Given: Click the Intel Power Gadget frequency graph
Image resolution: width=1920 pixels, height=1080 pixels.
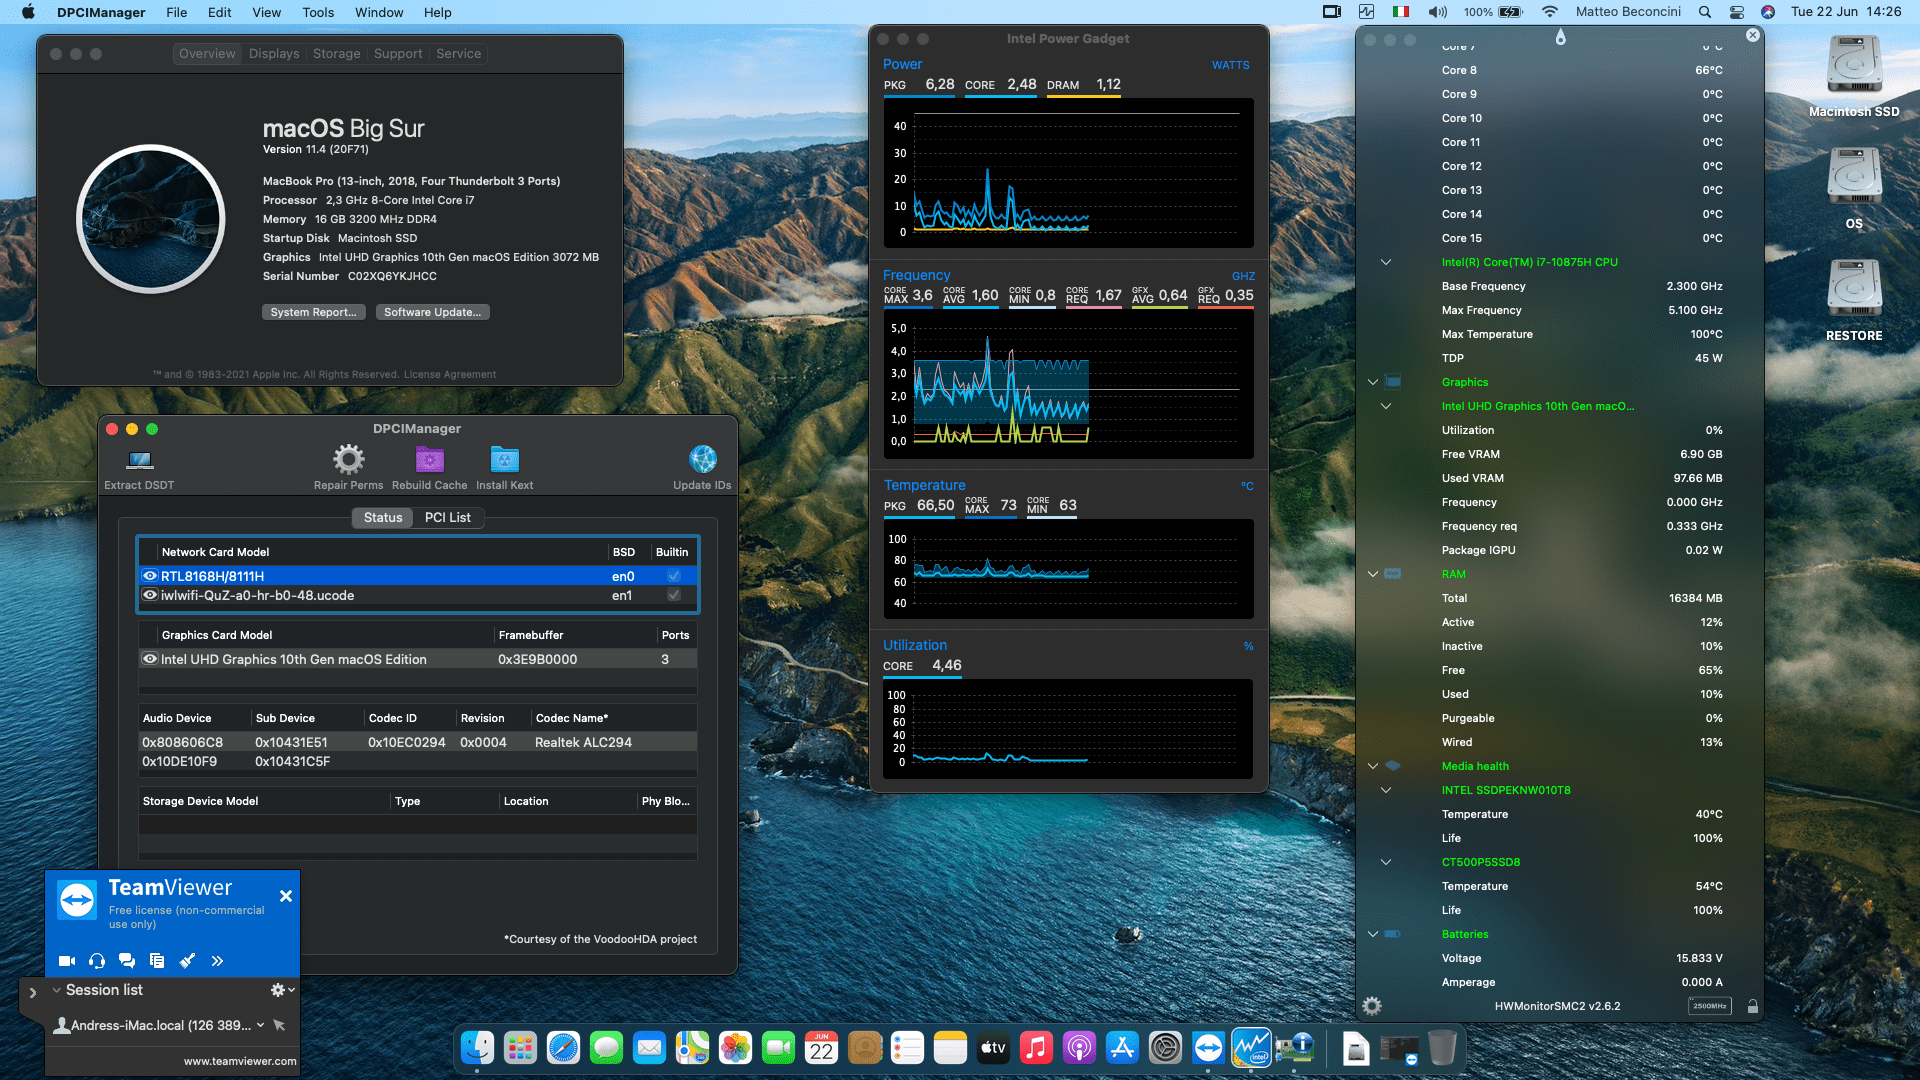Looking at the screenshot, I should coord(1068,385).
